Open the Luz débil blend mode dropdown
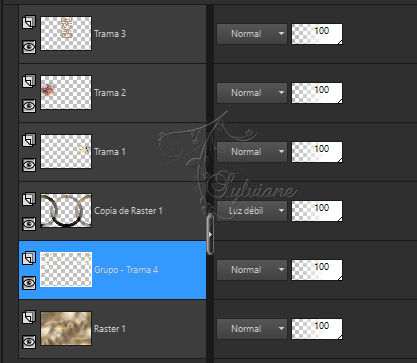417x363 pixels. [252, 211]
